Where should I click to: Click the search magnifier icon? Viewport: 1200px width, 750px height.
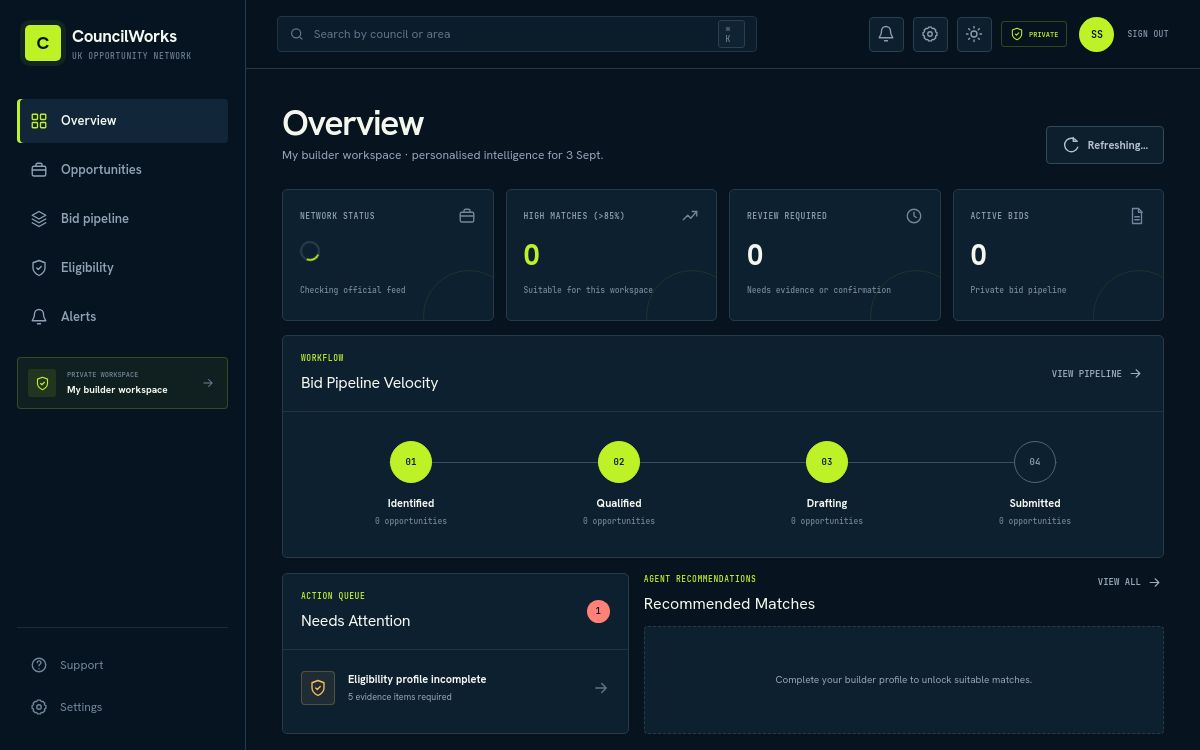click(297, 34)
